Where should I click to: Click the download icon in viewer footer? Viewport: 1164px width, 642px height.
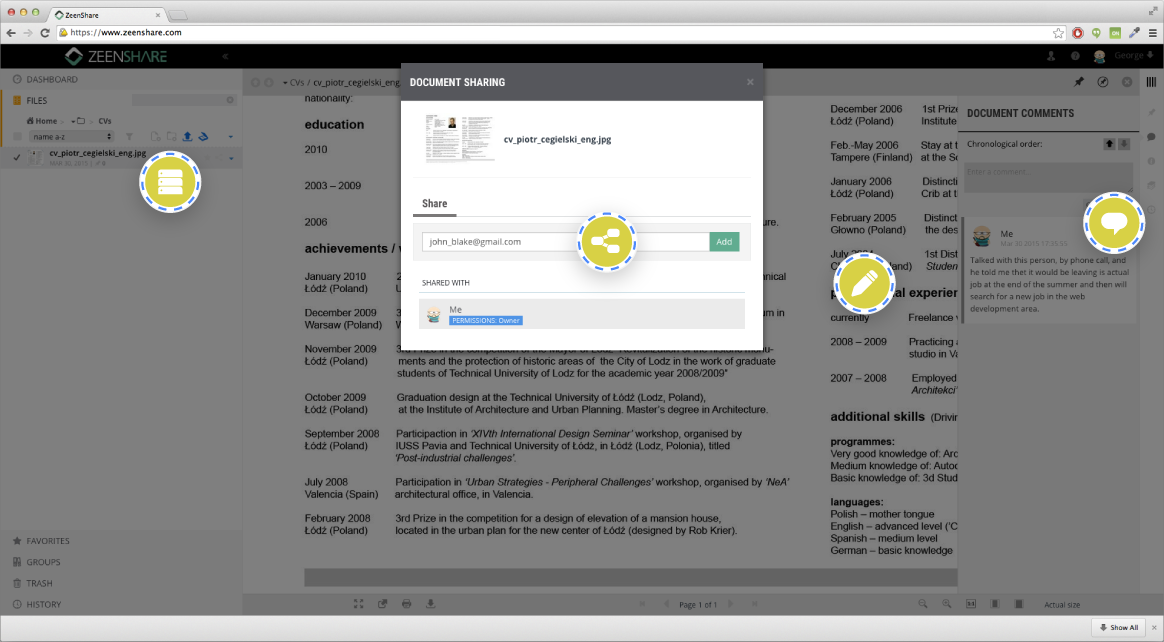pos(431,604)
